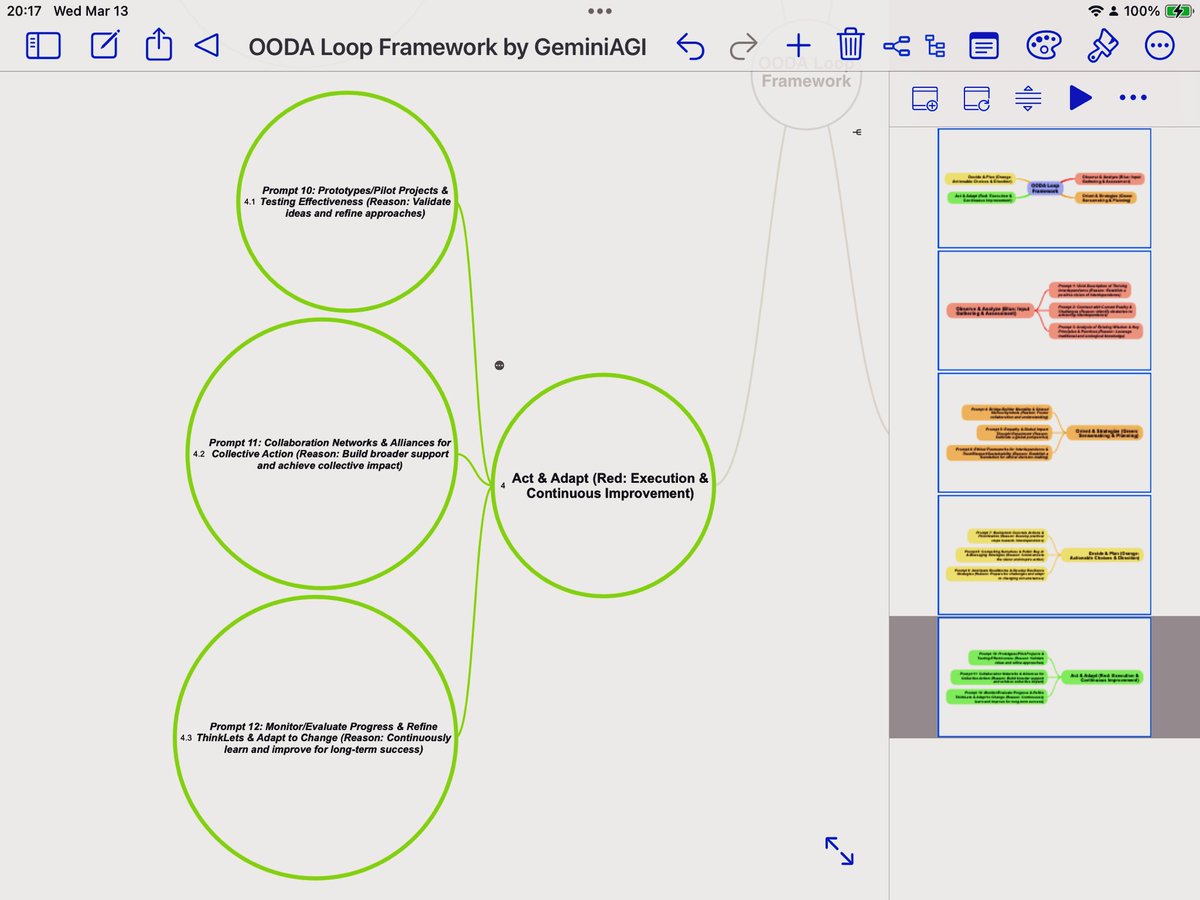Tap the share export icon
Screen dimensions: 1200x900
click(x=159, y=44)
